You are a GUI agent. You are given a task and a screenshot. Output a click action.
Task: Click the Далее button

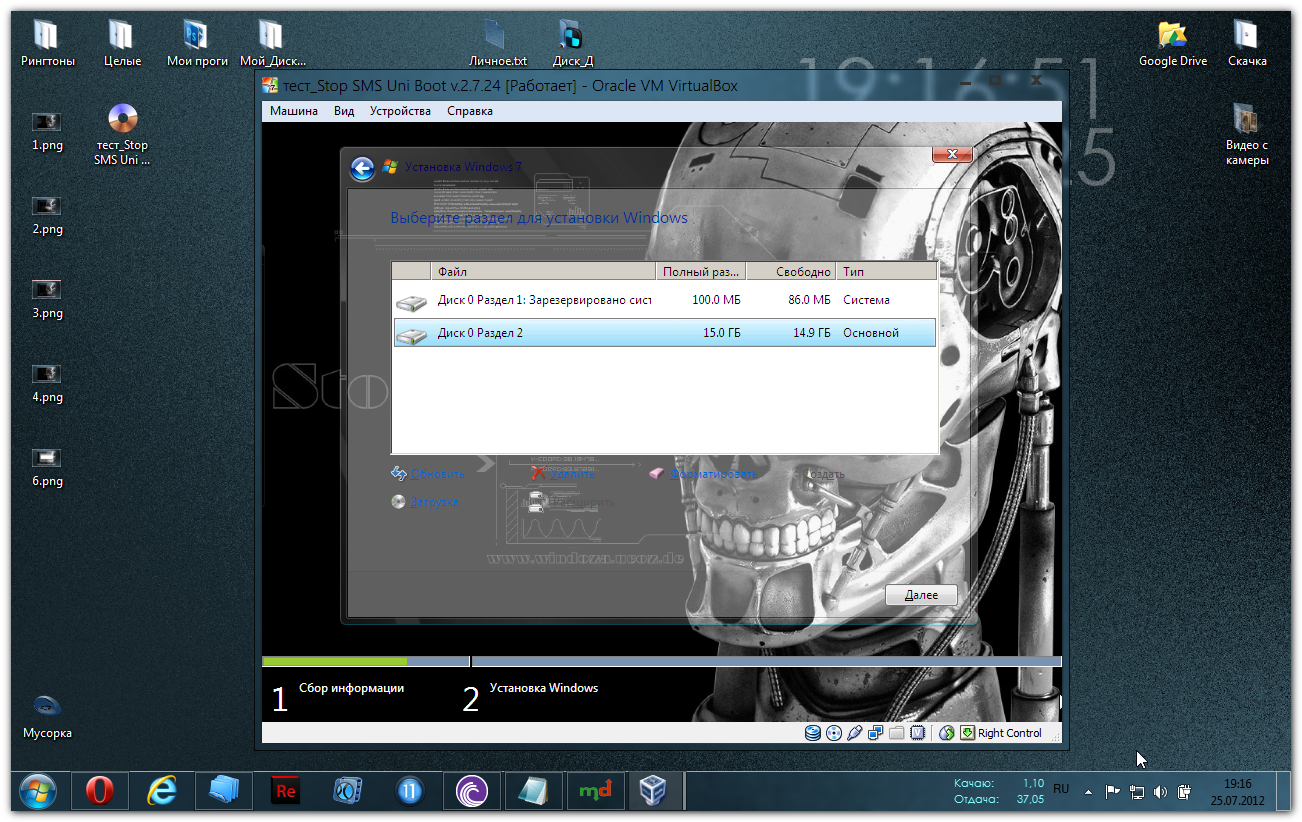tap(921, 595)
